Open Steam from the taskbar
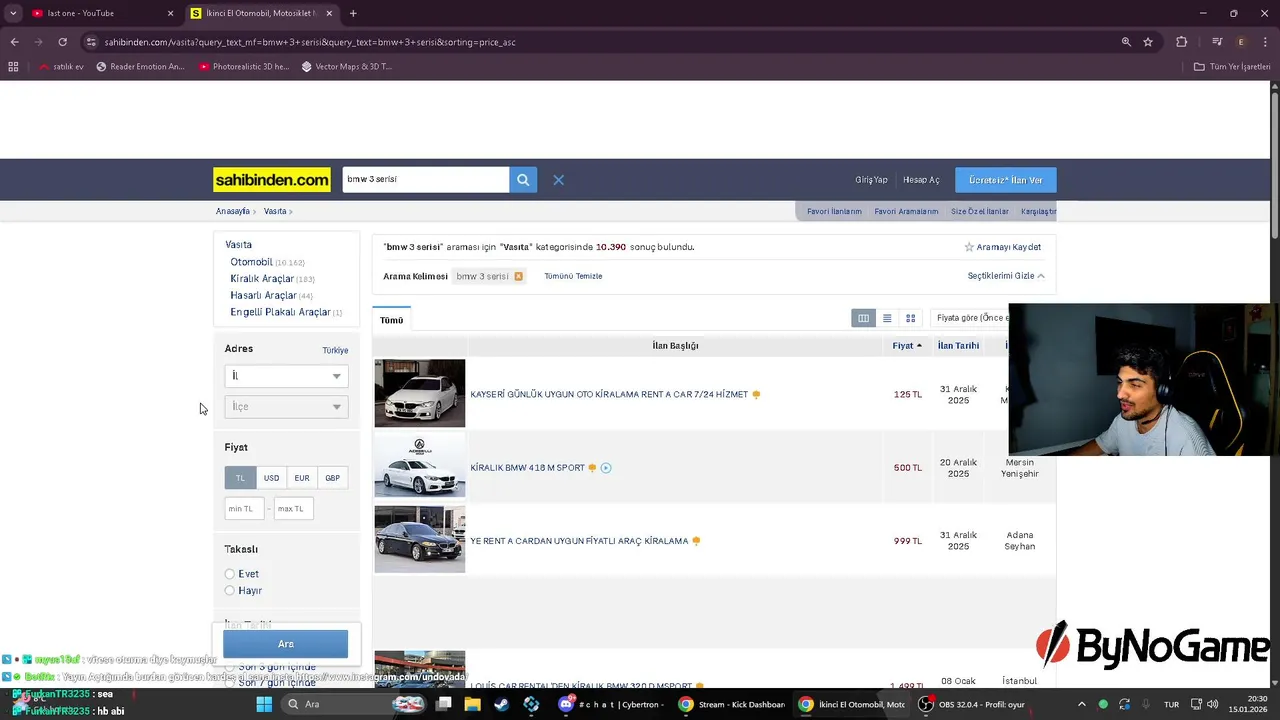The width and height of the screenshot is (1280, 720). point(501,704)
